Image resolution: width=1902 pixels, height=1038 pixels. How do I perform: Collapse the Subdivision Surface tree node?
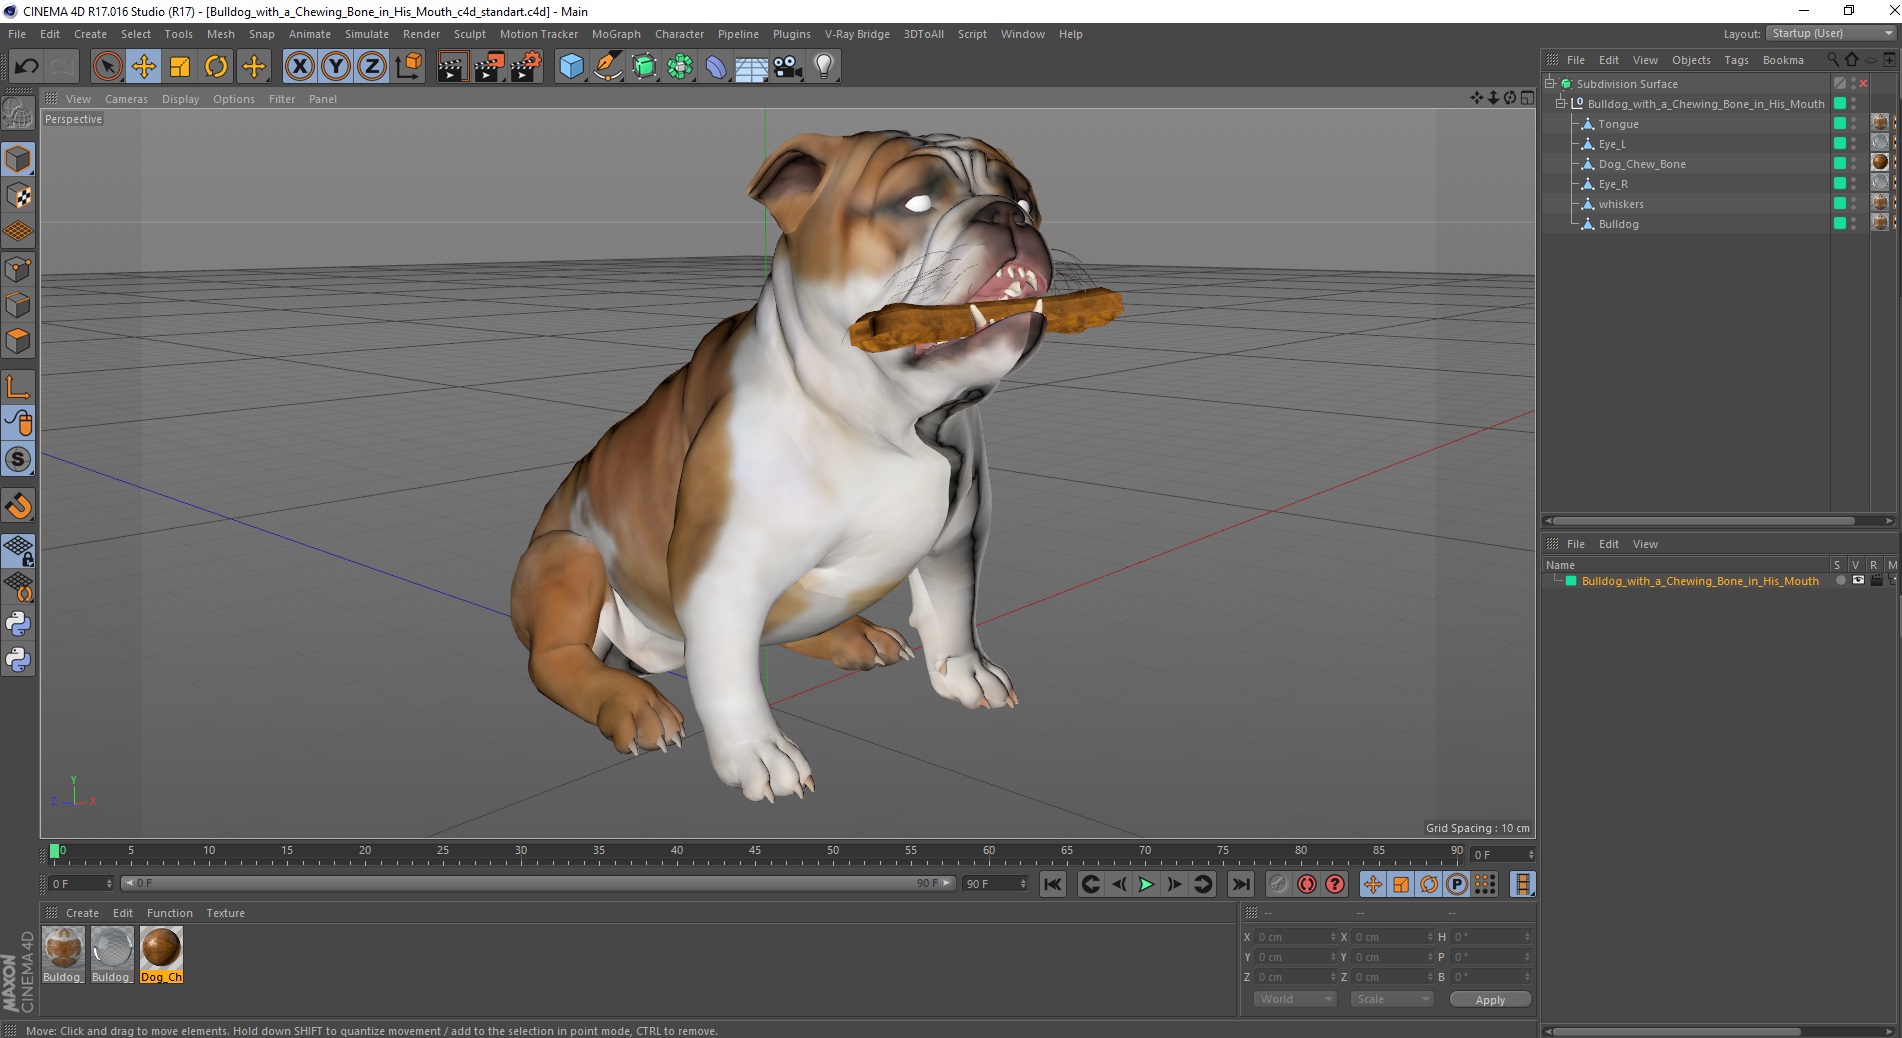point(1550,83)
